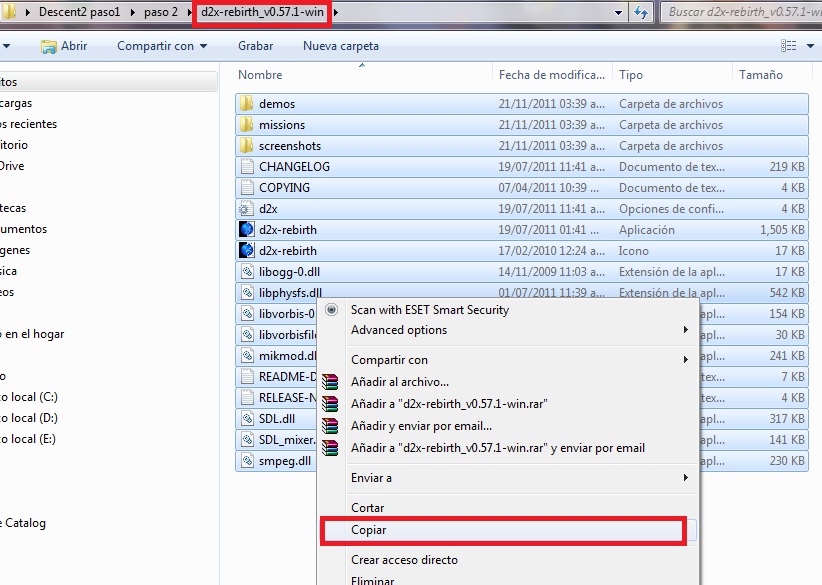This screenshot has width=822, height=585.
Task: Sort by Fecha de modificación column header
Action: (553, 75)
